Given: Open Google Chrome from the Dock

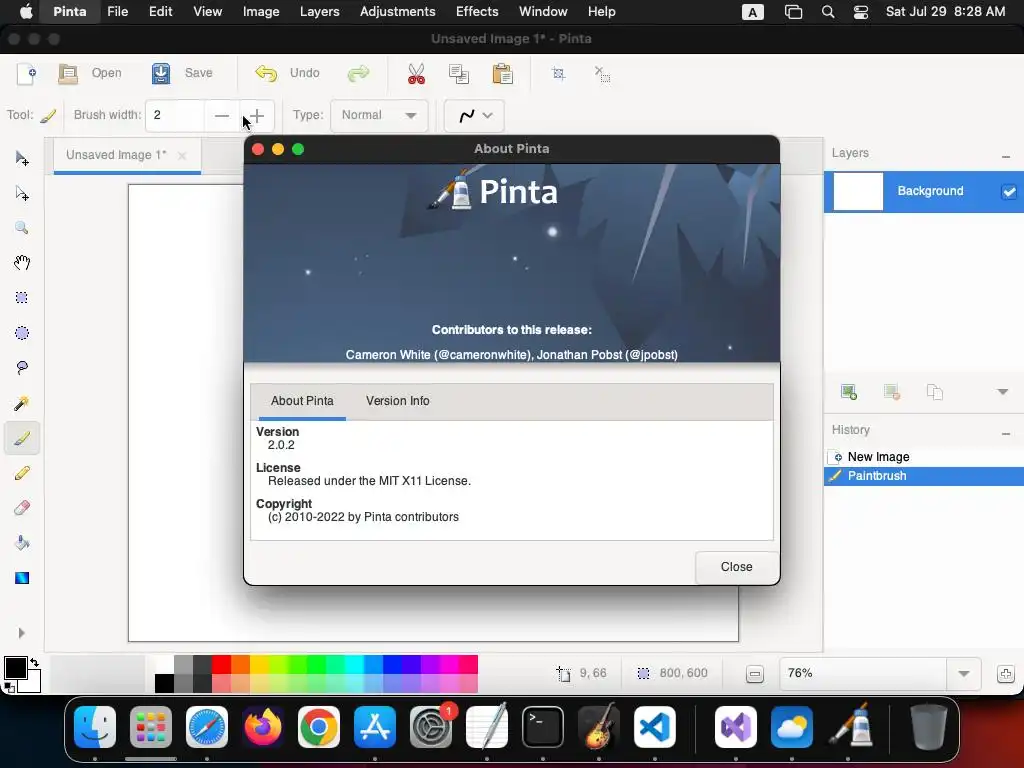Looking at the screenshot, I should point(319,727).
